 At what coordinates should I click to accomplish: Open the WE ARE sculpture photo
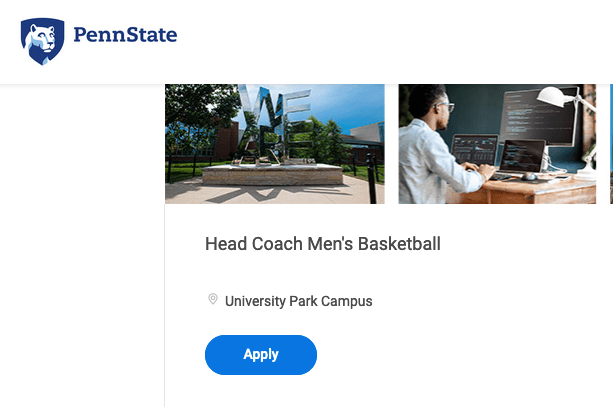coord(274,144)
